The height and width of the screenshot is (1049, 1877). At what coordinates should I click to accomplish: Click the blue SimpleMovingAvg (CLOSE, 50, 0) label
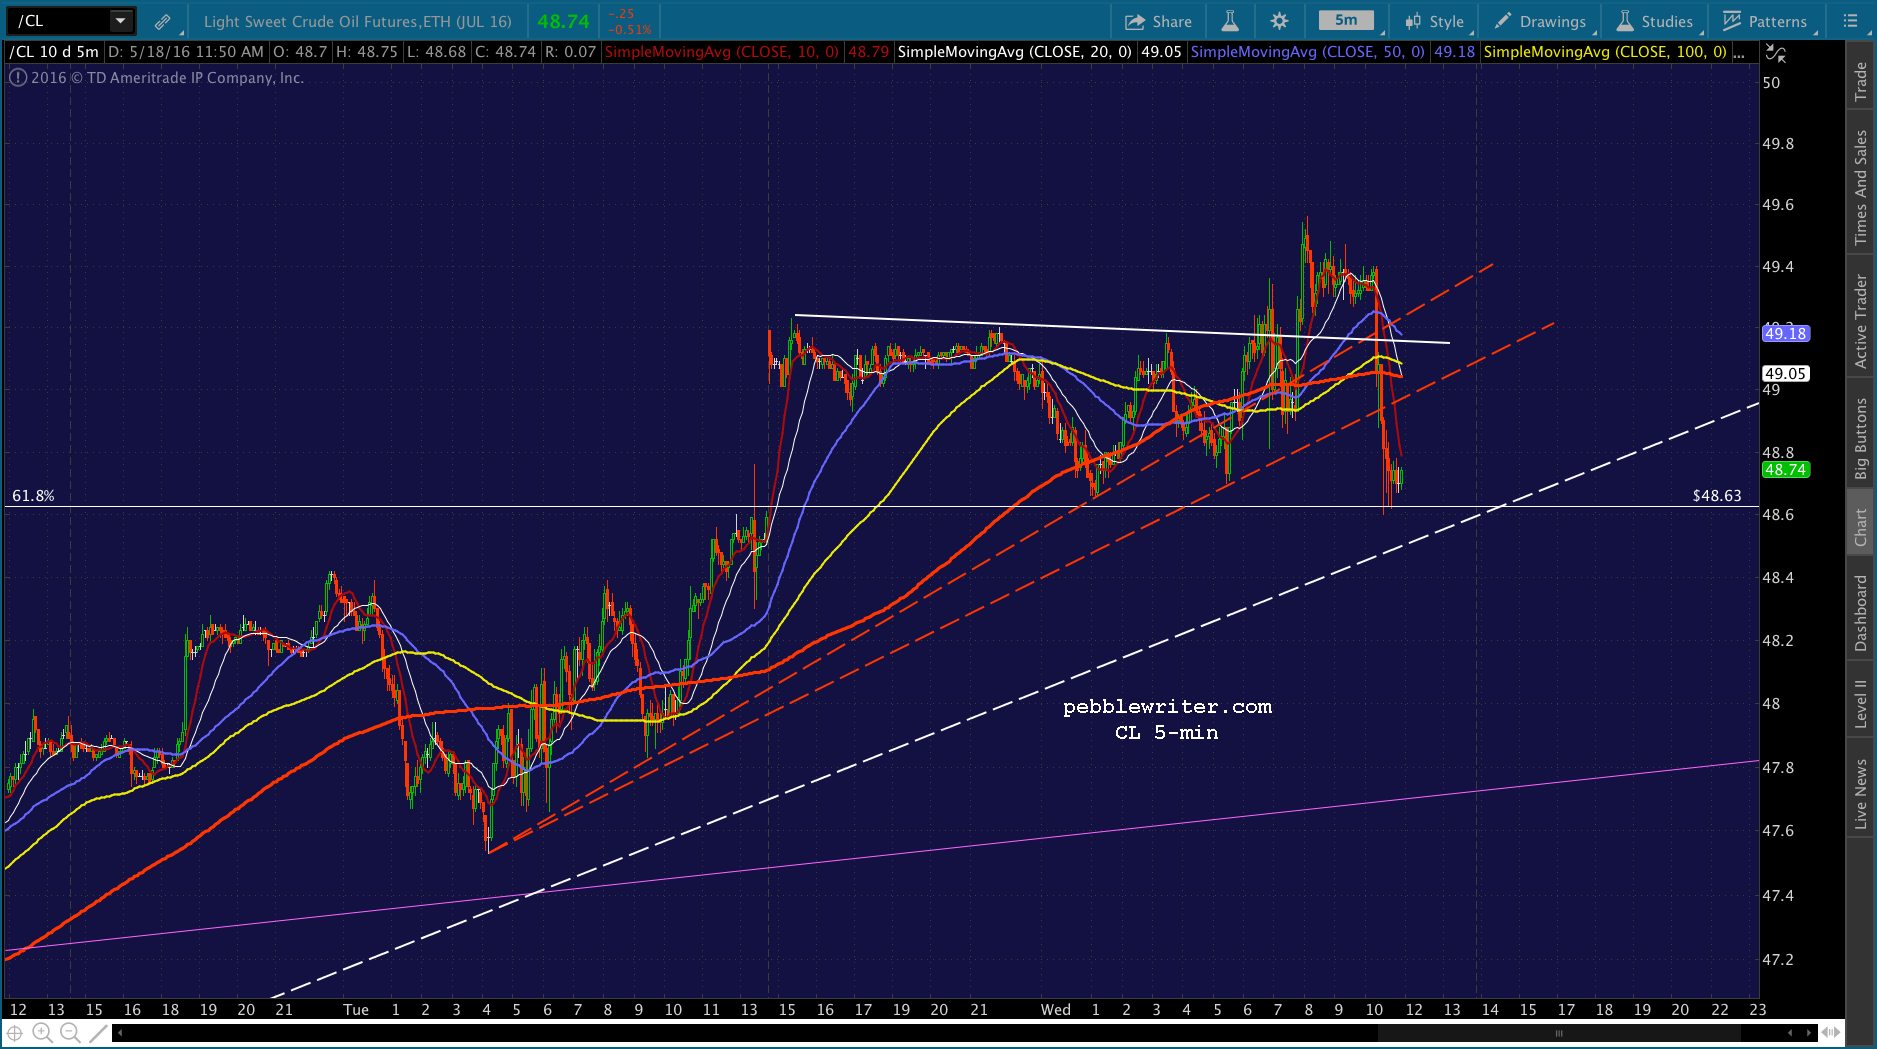pos(1308,52)
